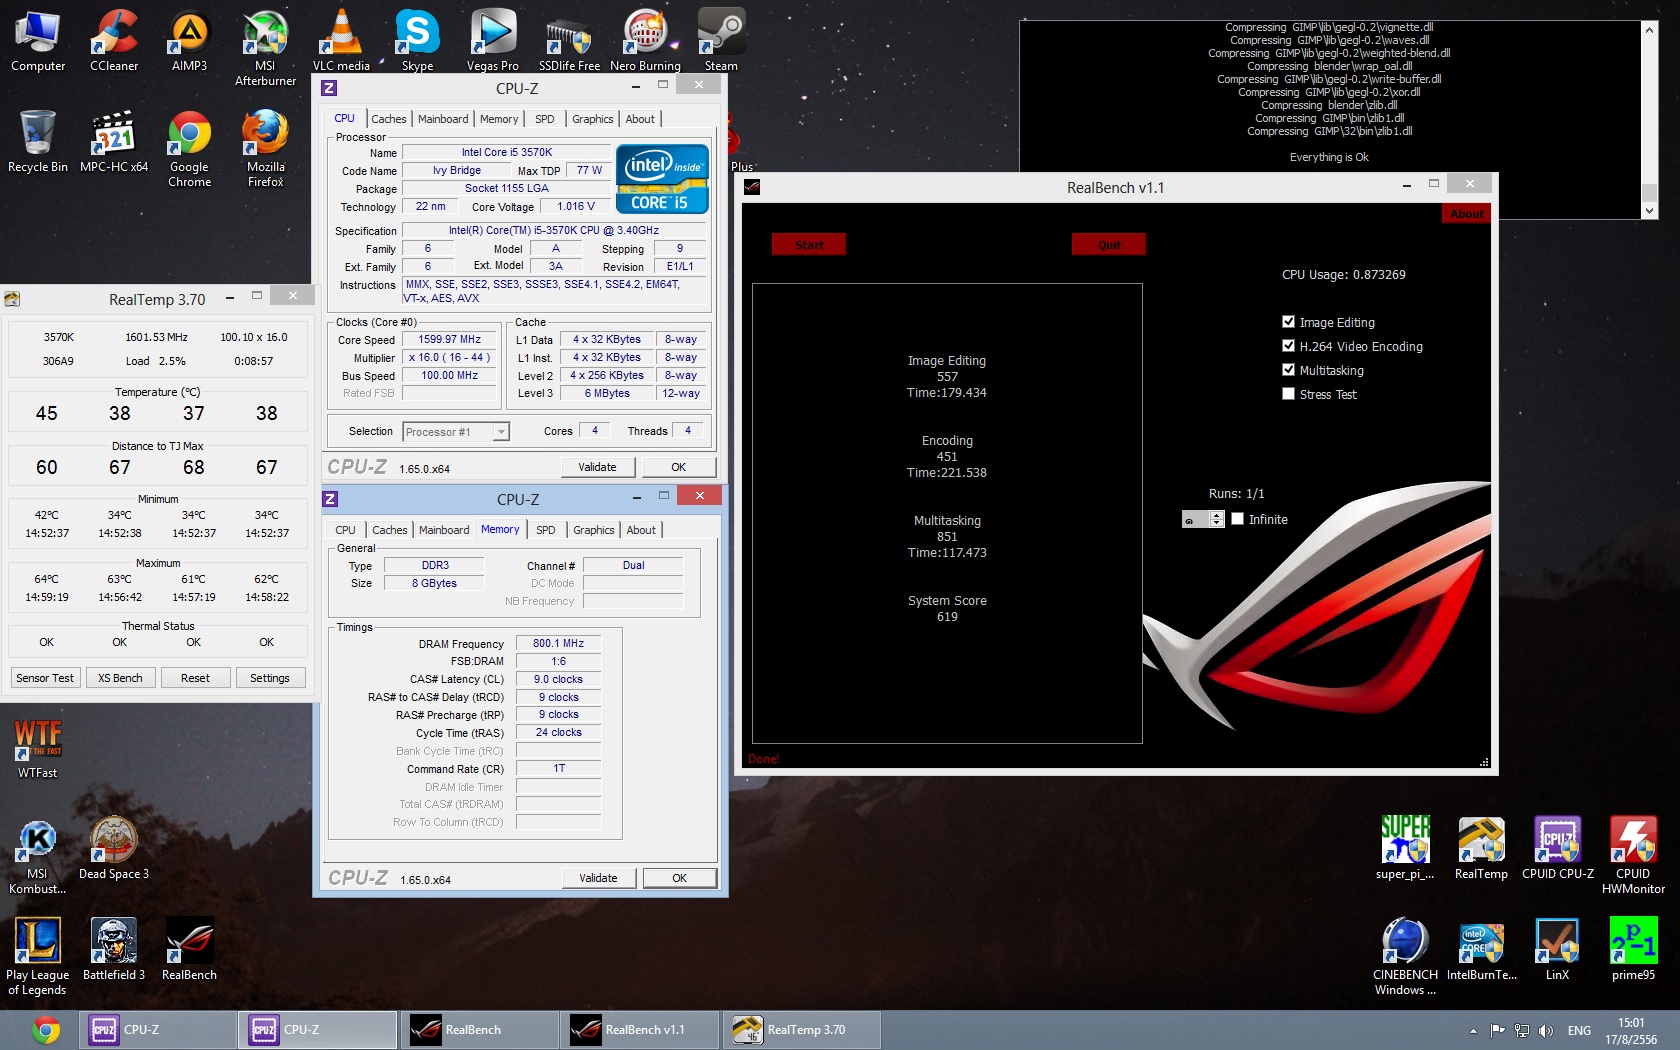The width and height of the screenshot is (1680, 1050).
Task: Switch to RealTemp 3.70 taskbar button
Action: click(x=802, y=1029)
